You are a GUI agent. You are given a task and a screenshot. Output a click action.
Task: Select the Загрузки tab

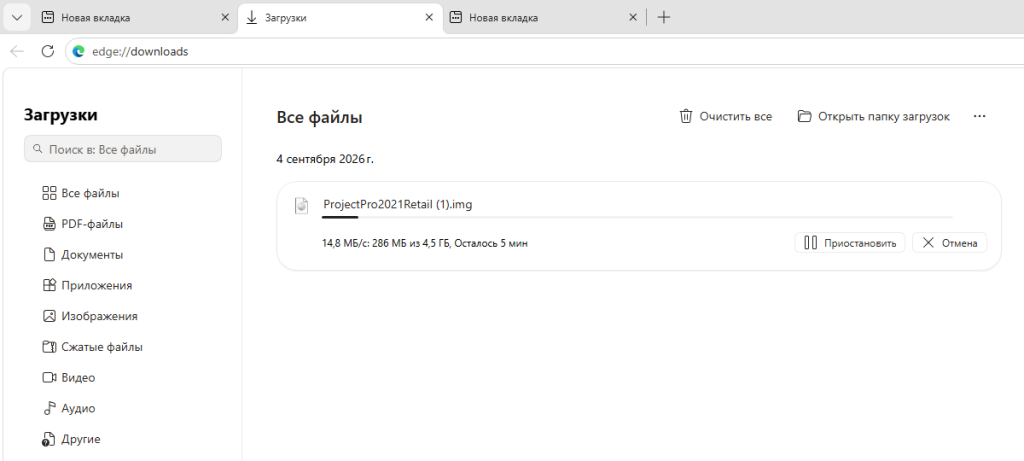point(340,18)
